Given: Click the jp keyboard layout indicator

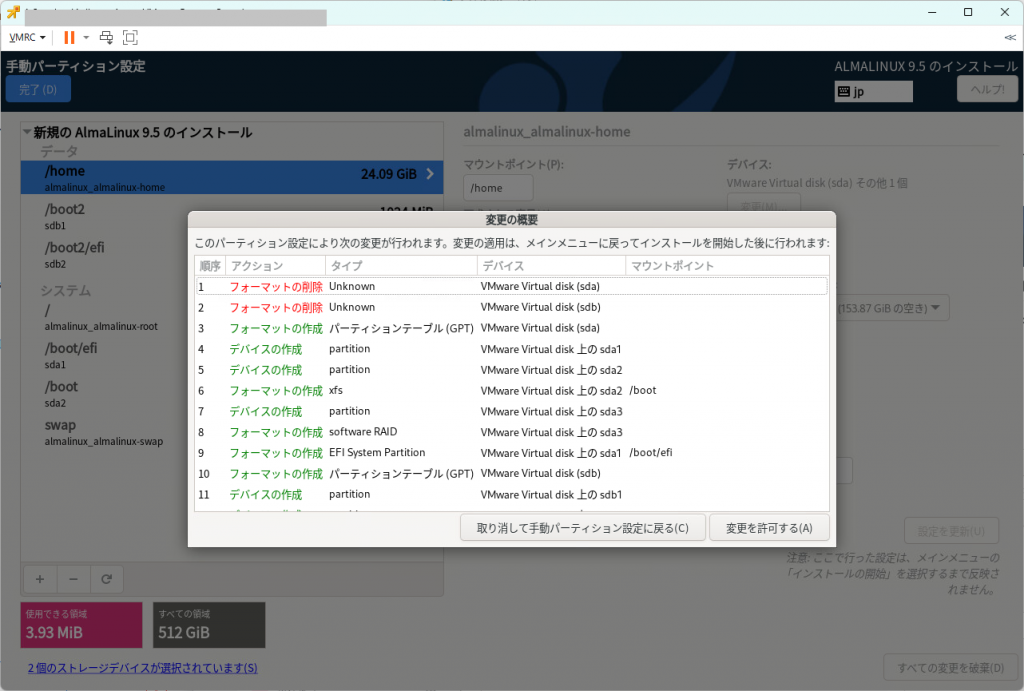Looking at the screenshot, I should [873, 91].
